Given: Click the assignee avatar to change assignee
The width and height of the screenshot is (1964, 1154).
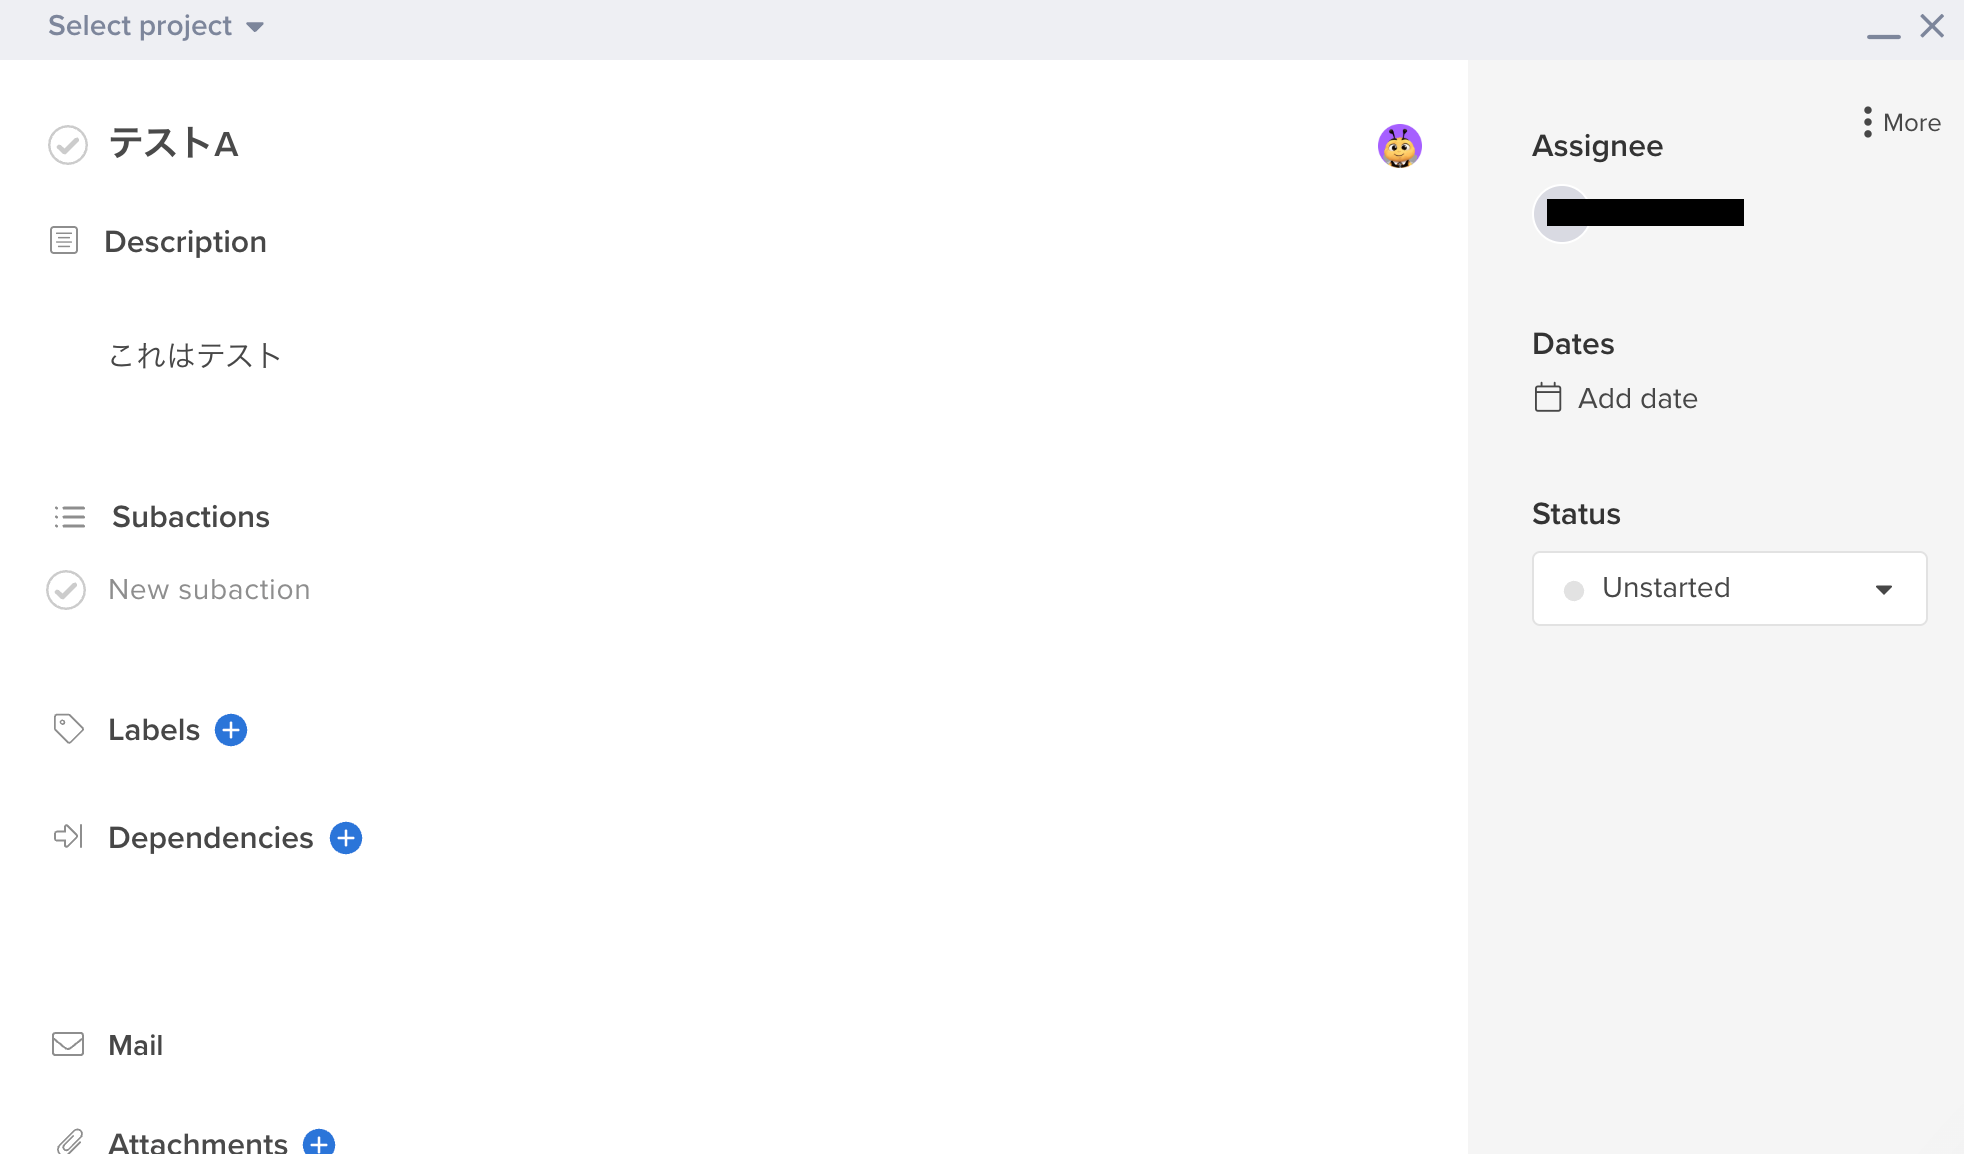Looking at the screenshot, I should 1560,213.
